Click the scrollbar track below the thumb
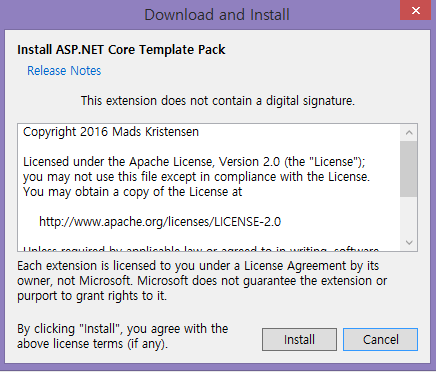The image size is (436, 372). tap(409, 215)
